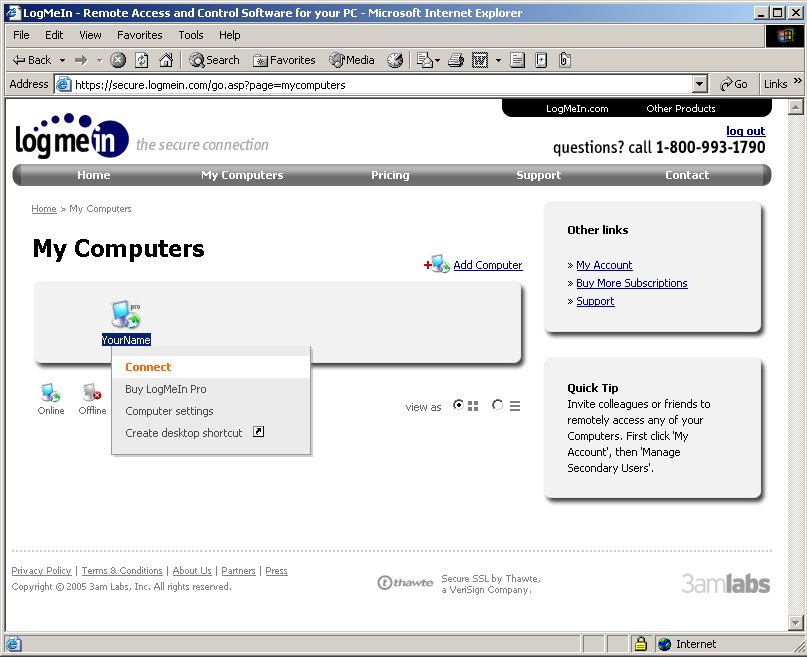Select the list view radio button
The width and height of the screenshot is (807, 657).
point(497,405)
